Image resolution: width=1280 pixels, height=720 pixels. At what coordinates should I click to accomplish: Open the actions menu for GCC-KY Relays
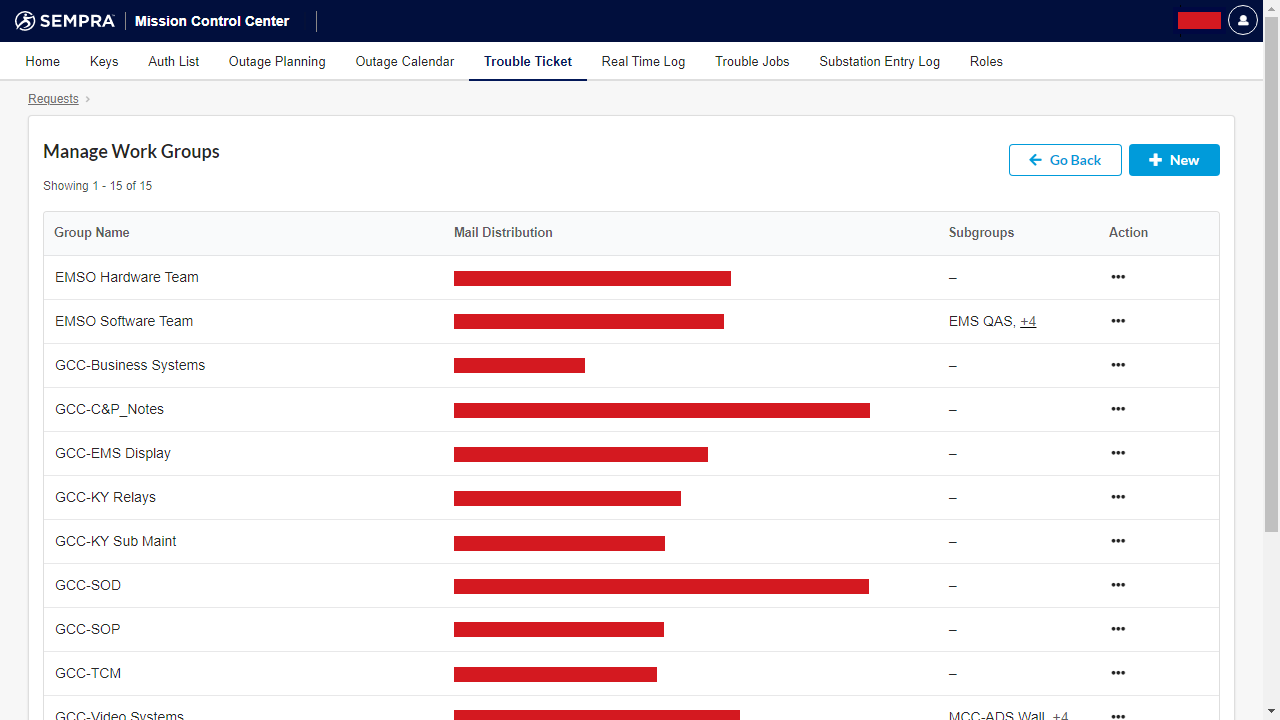[1118, 497]
